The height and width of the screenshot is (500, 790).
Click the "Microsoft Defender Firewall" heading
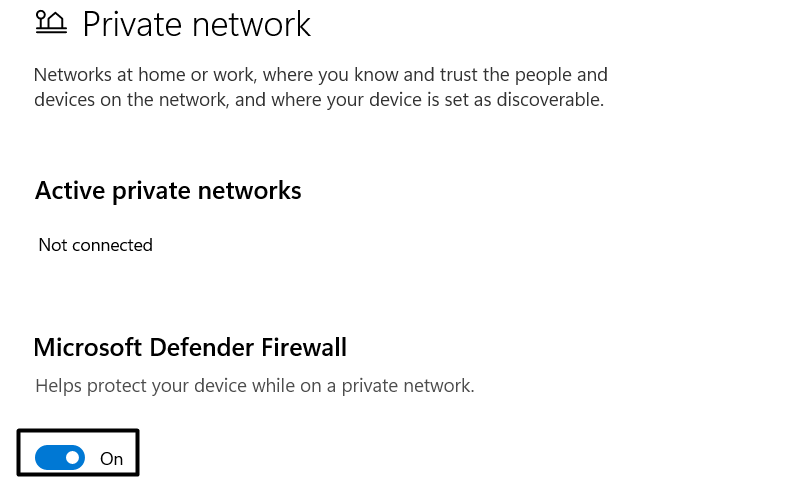coord(190,347)
